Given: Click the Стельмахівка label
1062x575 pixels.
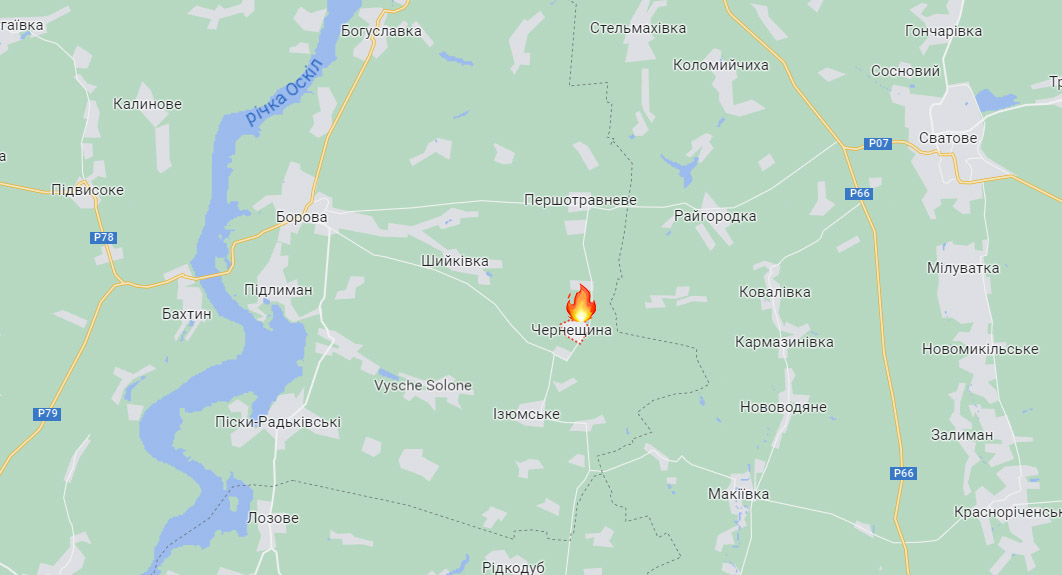Looking at the screenshot, I should coord(637,28).
